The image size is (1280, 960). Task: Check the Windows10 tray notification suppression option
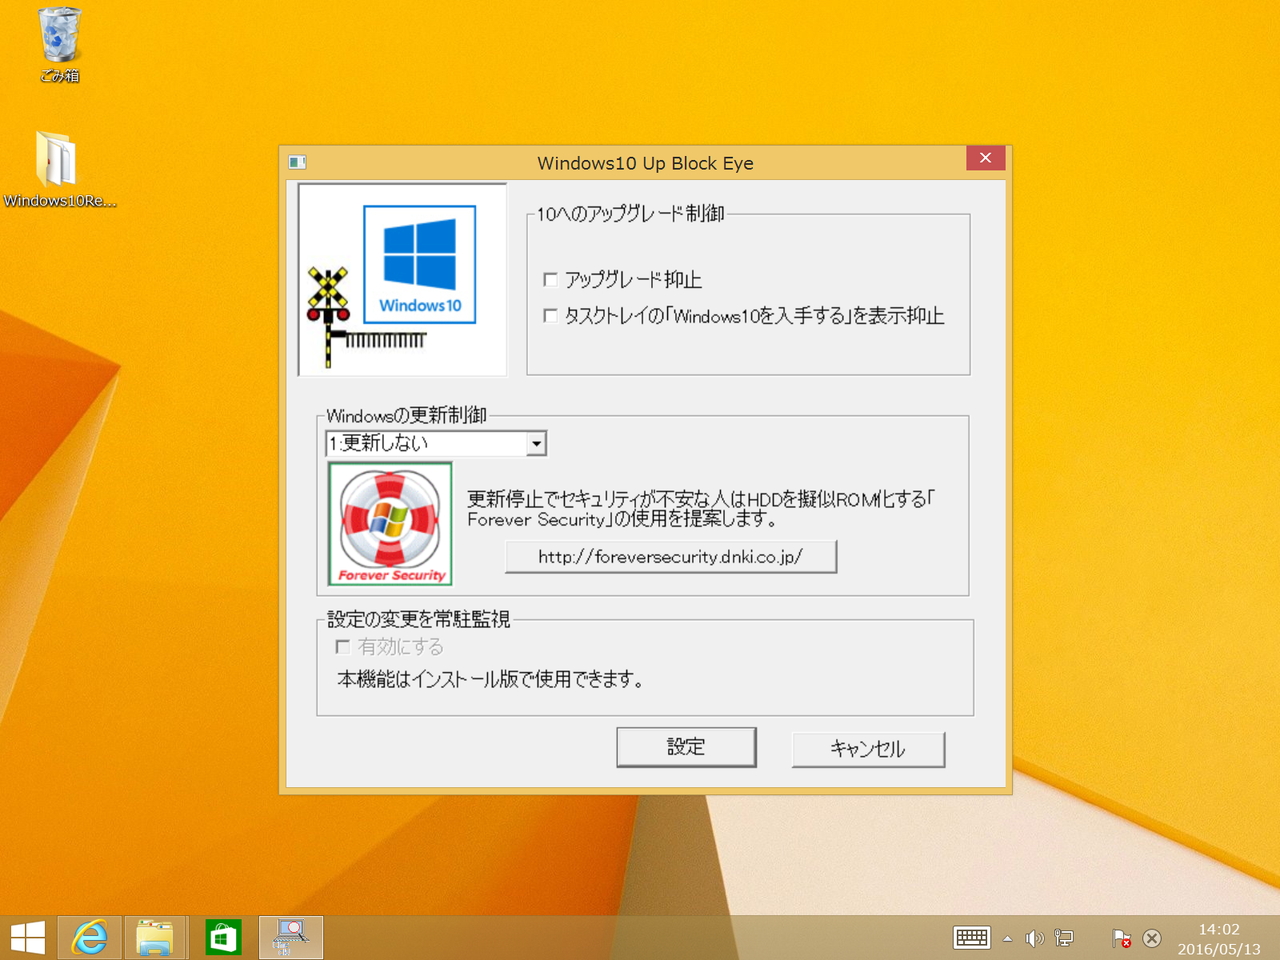coord(550,315)
